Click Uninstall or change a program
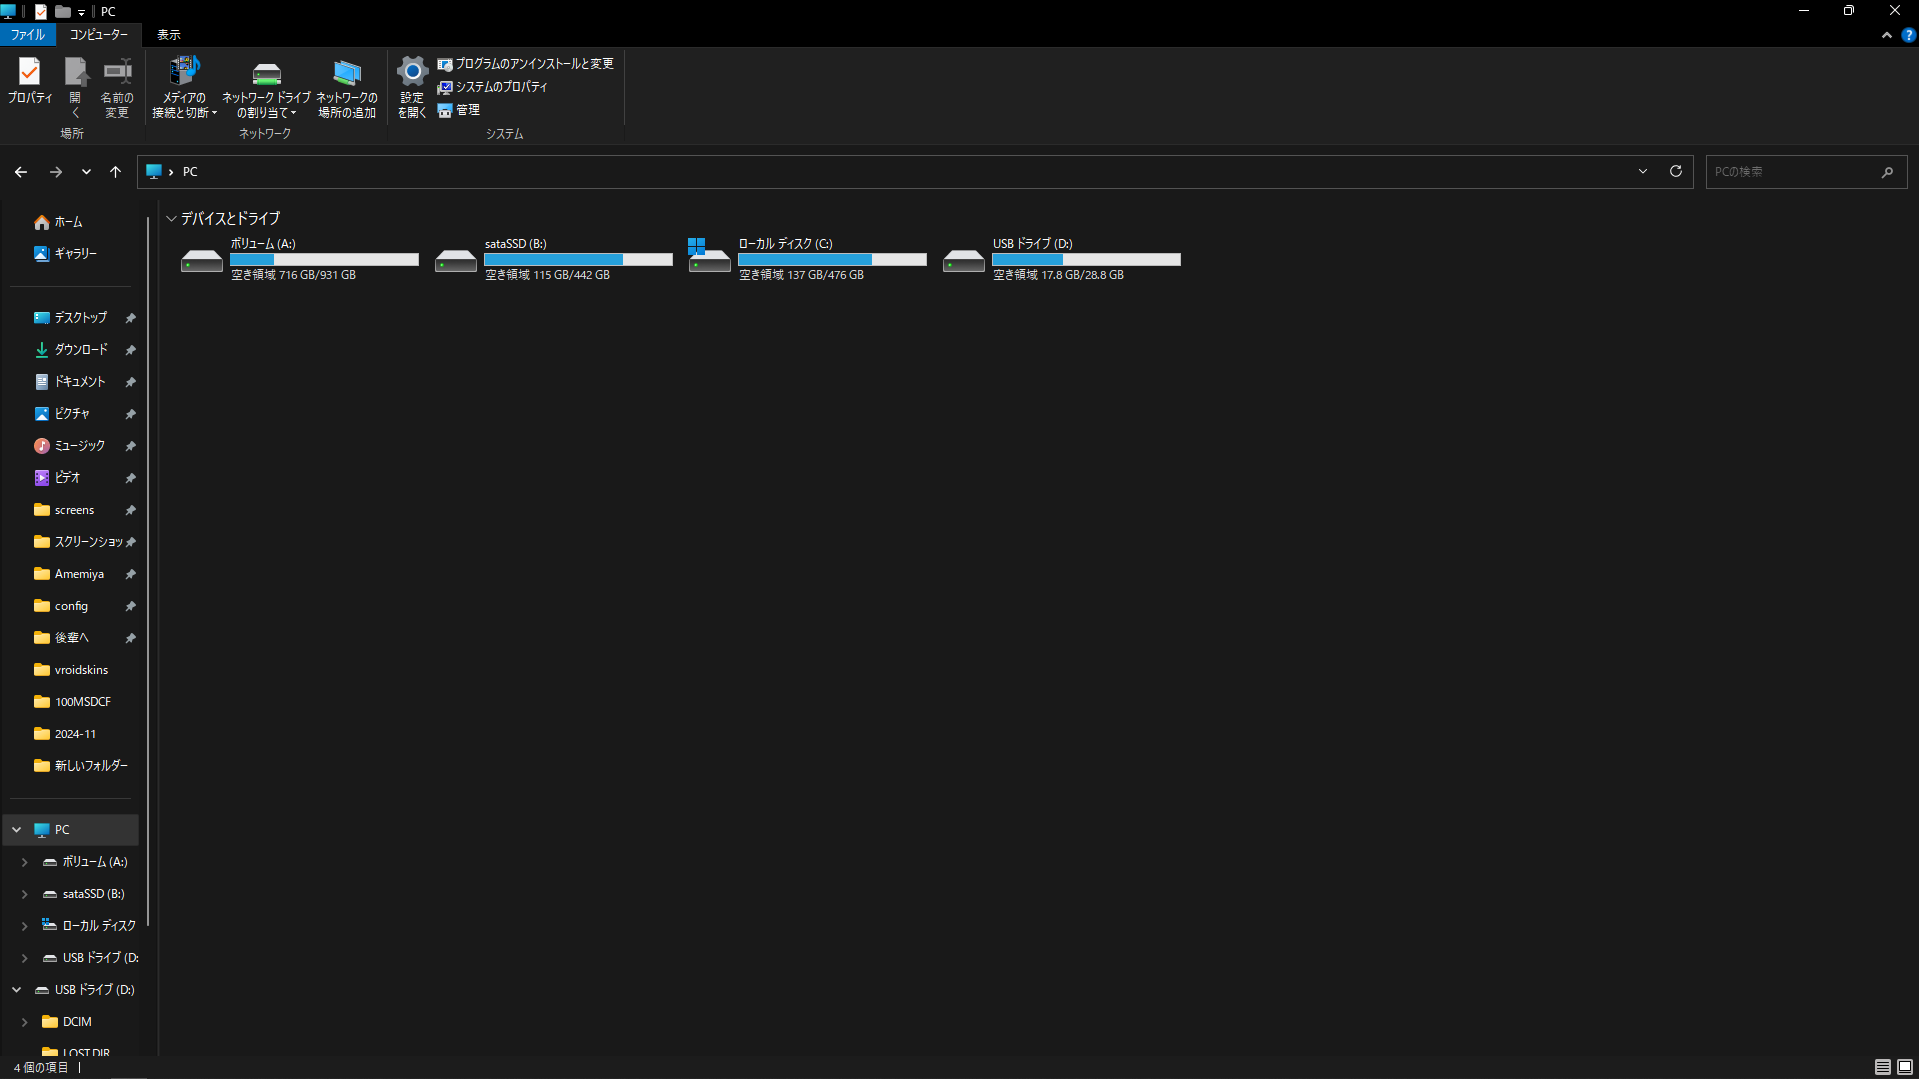The width and height of the screenshot is (1919, 1079). click(526, 64)
